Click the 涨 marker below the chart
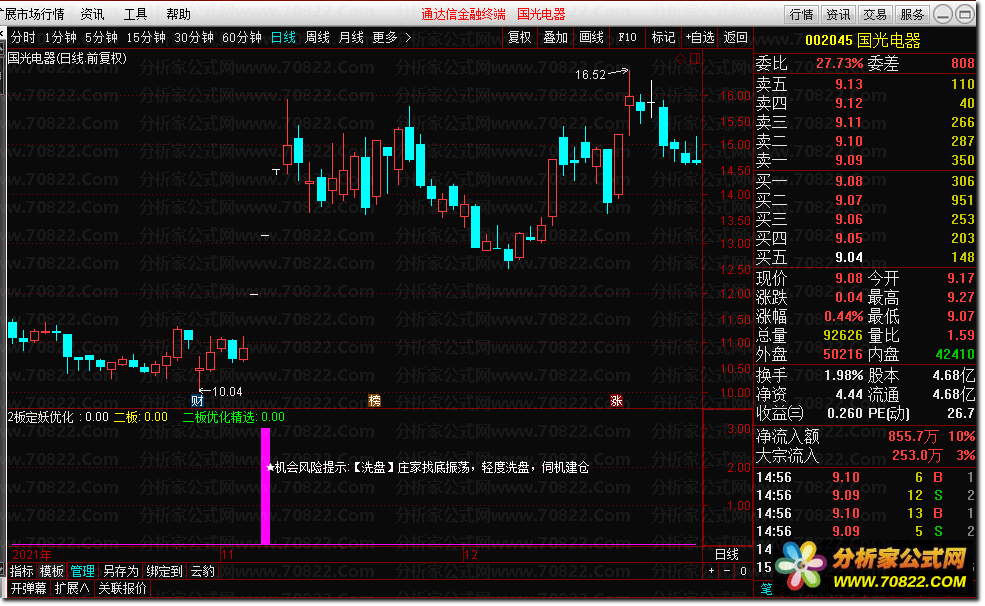Viewport: 985px width, 606px height. (616, 401)
